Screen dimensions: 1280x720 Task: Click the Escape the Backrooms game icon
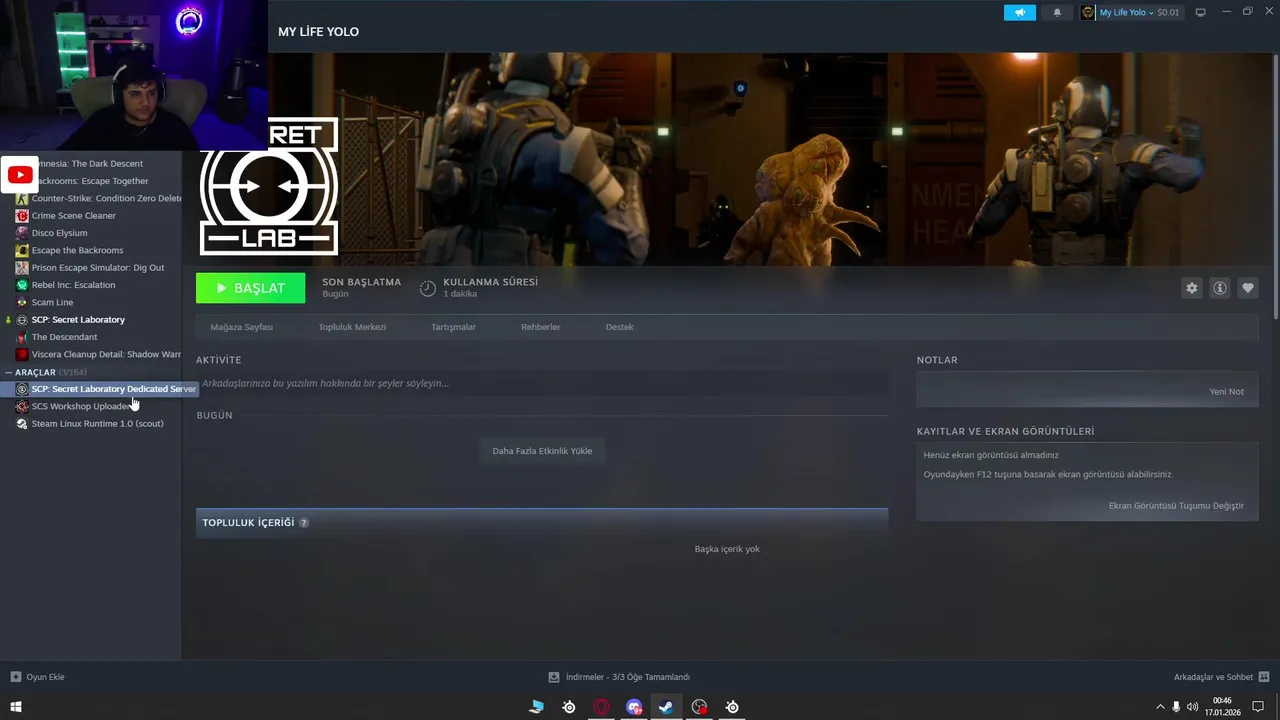22,250
